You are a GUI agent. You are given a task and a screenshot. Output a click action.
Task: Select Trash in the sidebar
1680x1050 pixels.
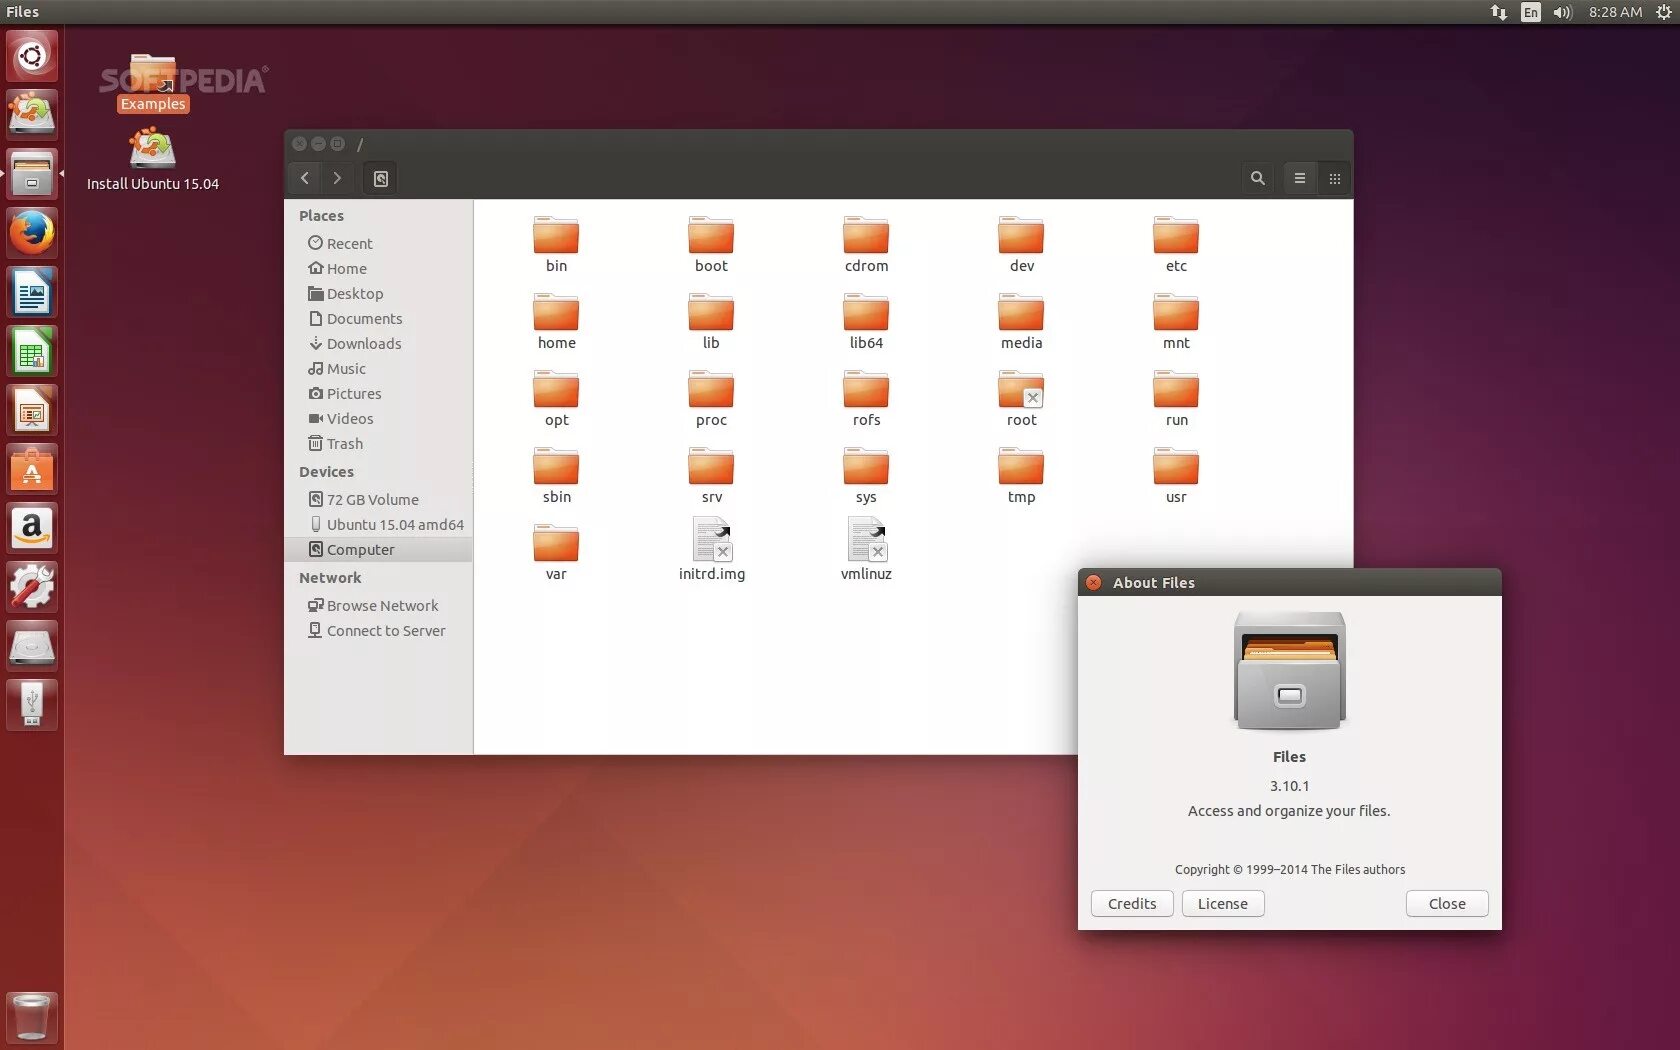(x=379, y=443)
